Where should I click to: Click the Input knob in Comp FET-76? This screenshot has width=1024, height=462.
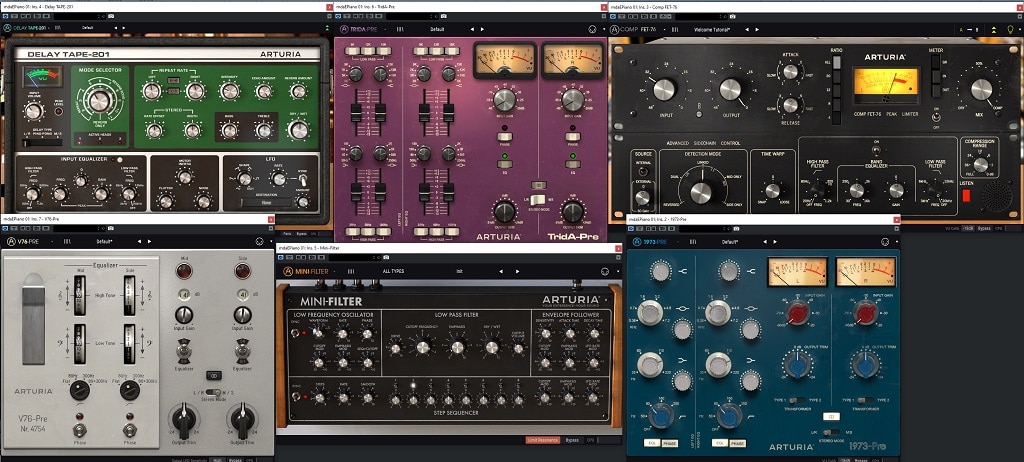[665, 89]
